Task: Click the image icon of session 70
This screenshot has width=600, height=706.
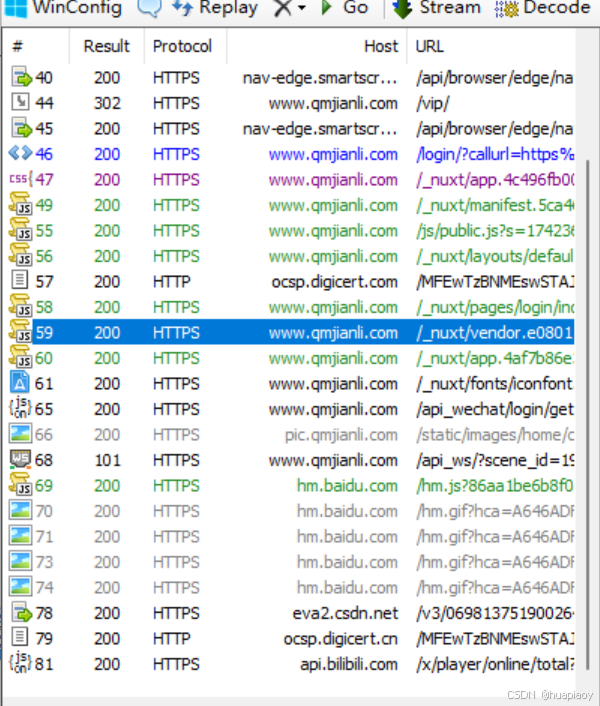Action: (20, 510)
